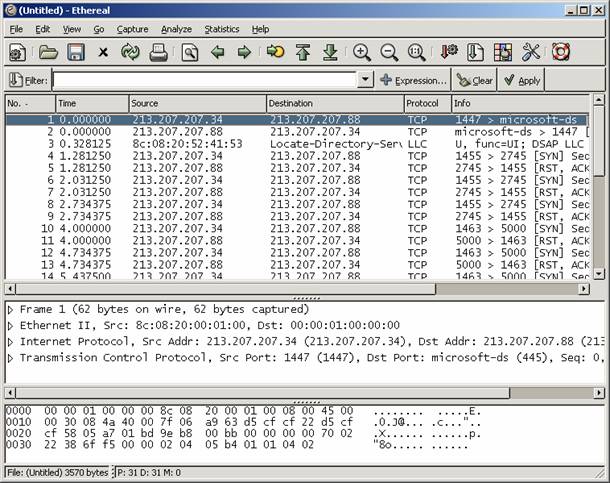610x483 pixels.
Task: Open the Statistics menu
Action: pyautogui.click(x=222, y=29)
